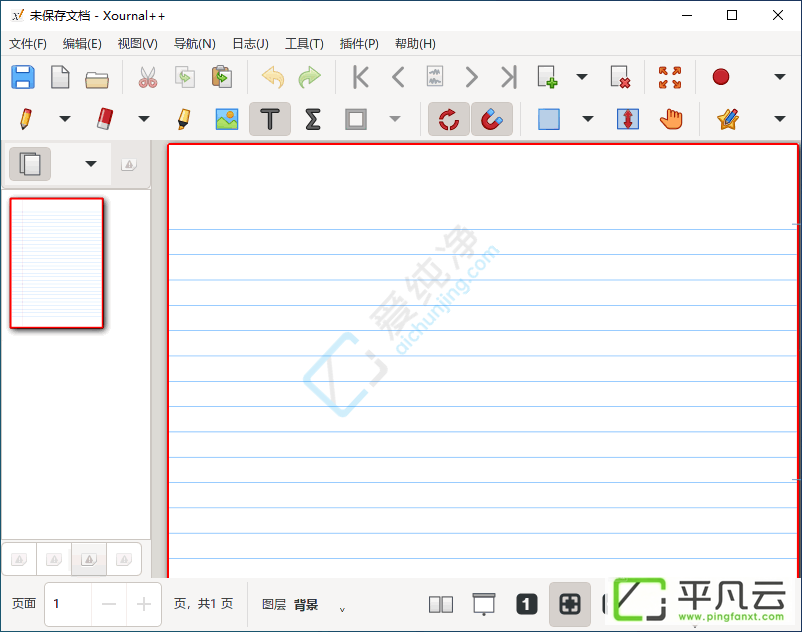
Task: Open default tool settings star-pencil icon
Action: tap(728, 119)
